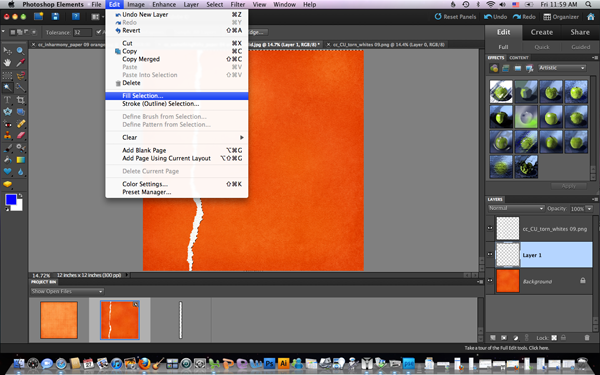The height and width of the screenshot is (375, 600).
Task: Expand the Clear submenu arrow
Action: click(241, 137)
